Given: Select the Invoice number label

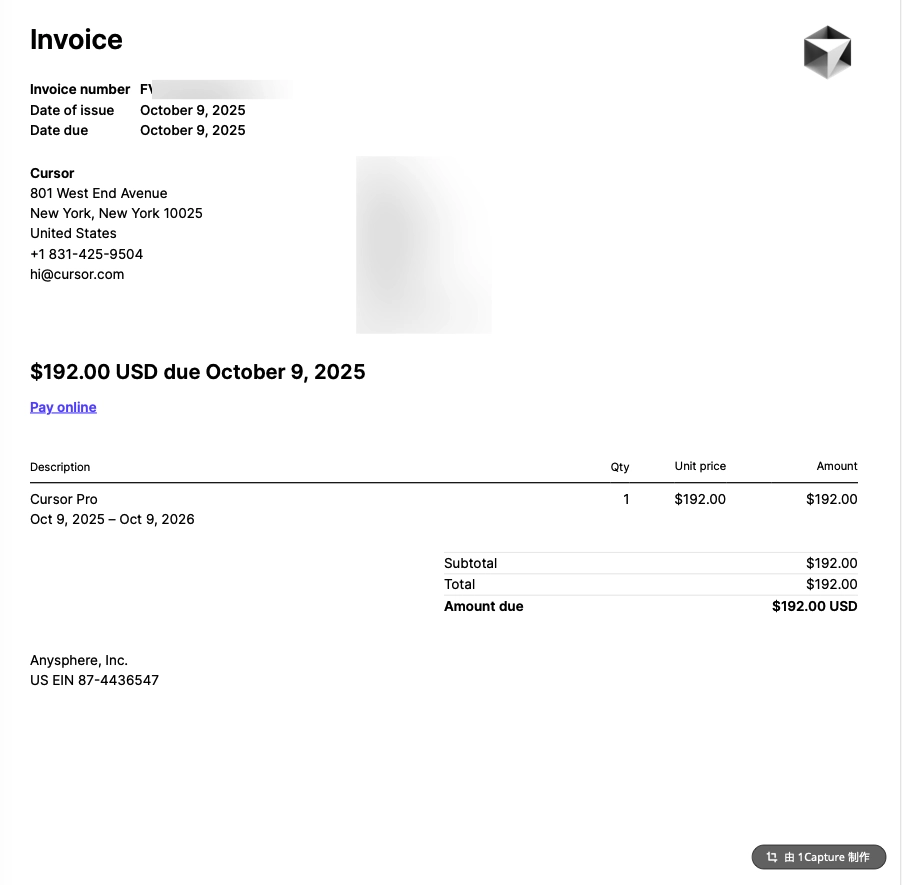Looking at the screenshot, I should click(80, 89).
